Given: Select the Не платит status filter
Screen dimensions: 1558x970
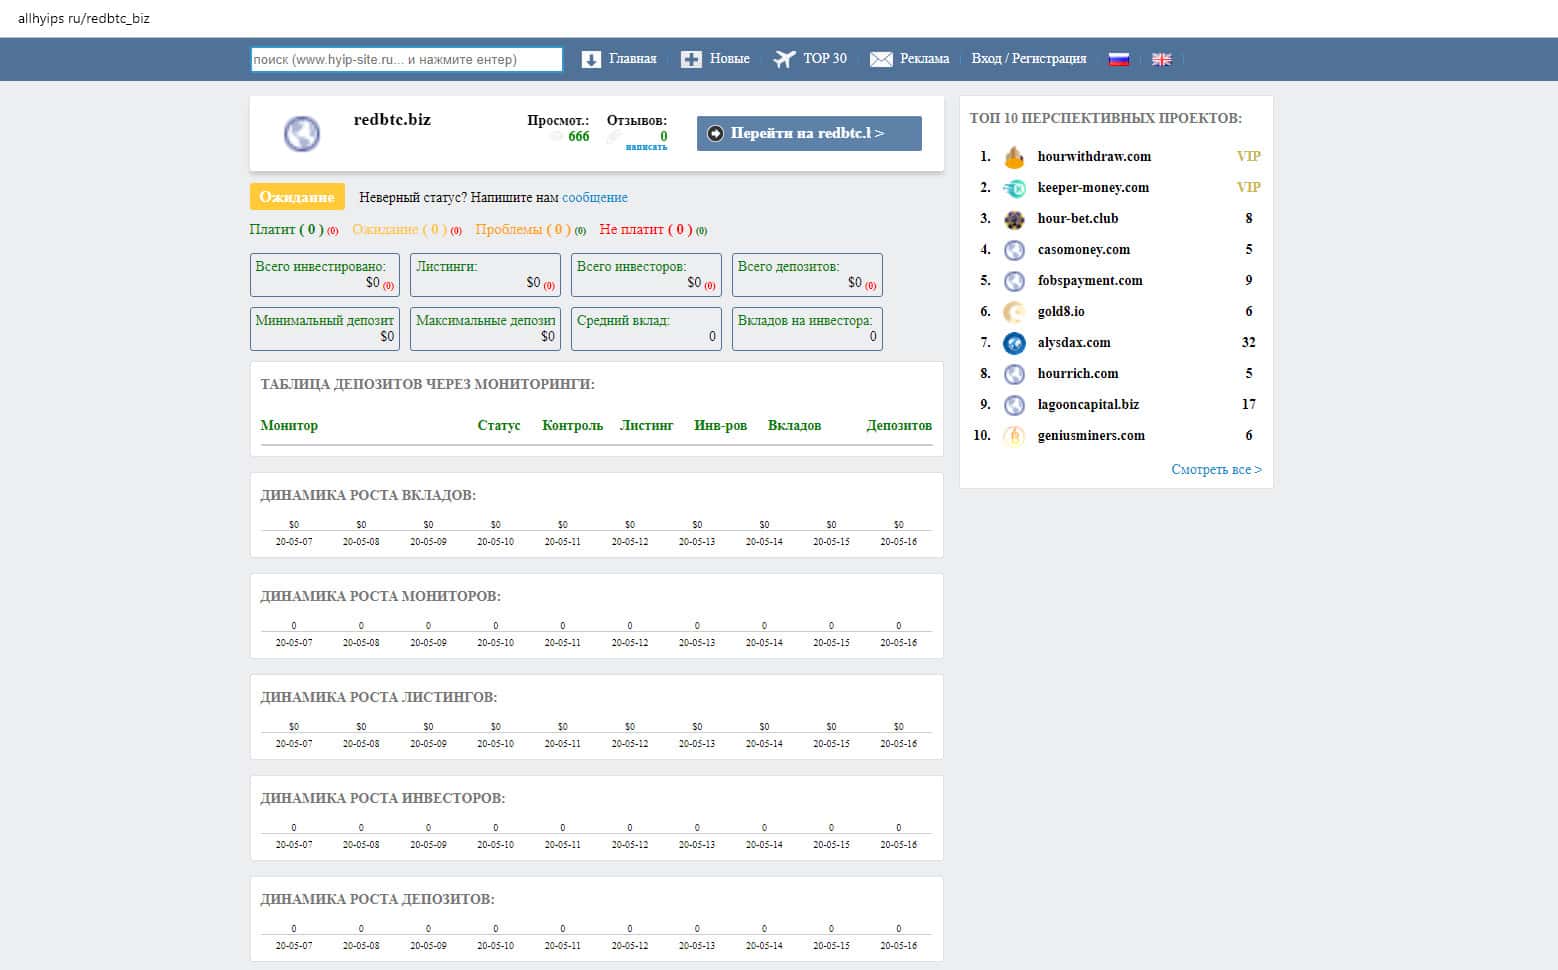Looking at the screenshot, I should pyautogui.click(x=645, y=229).
